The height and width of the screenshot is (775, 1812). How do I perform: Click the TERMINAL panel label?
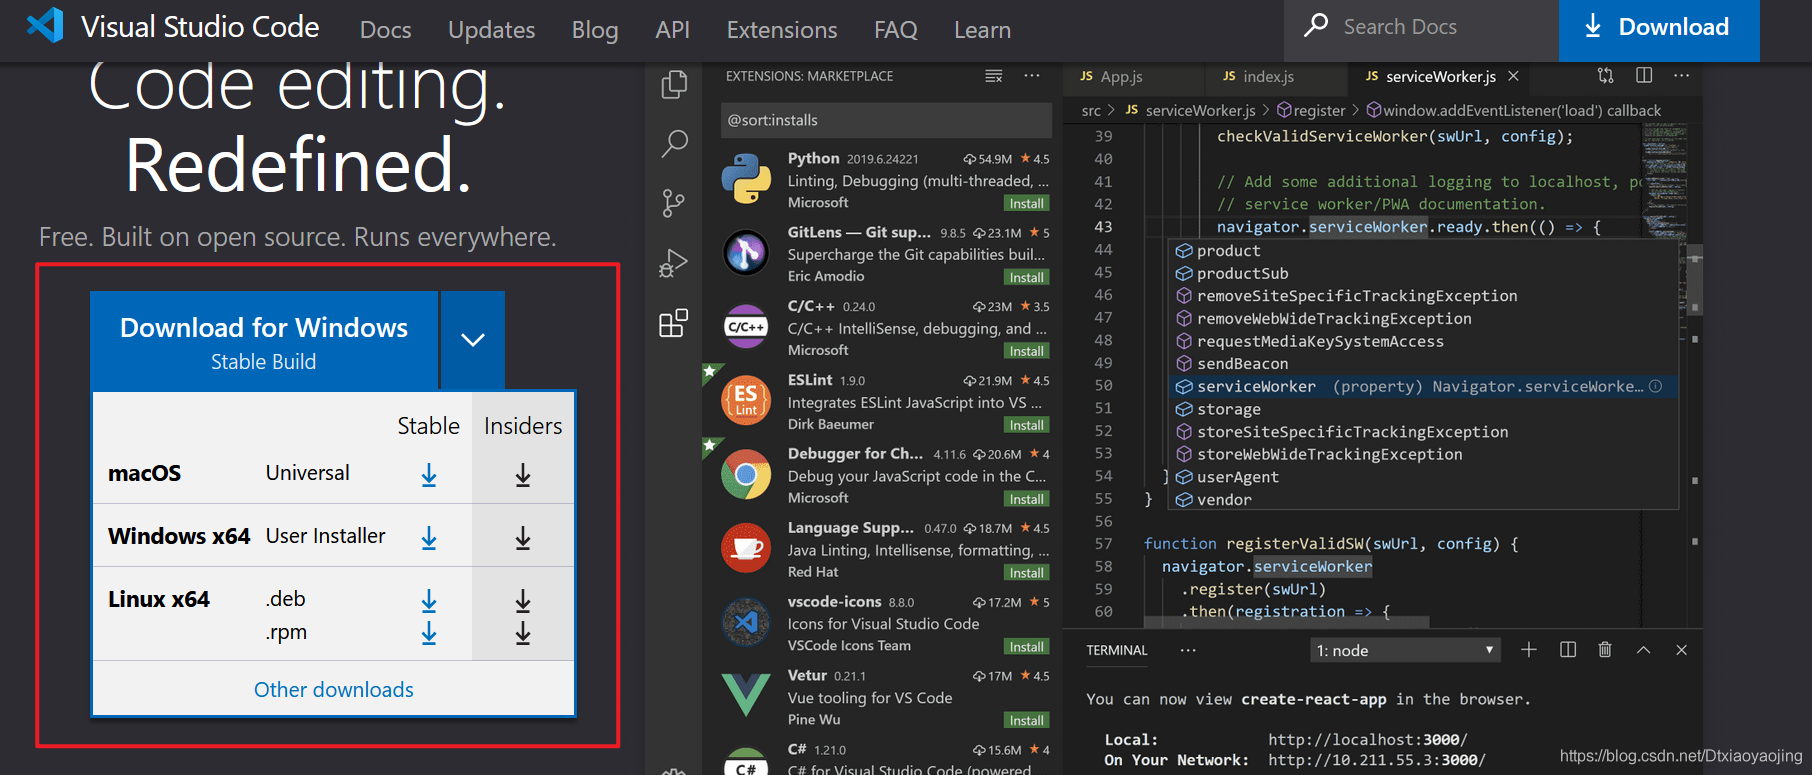[1117, 651]
